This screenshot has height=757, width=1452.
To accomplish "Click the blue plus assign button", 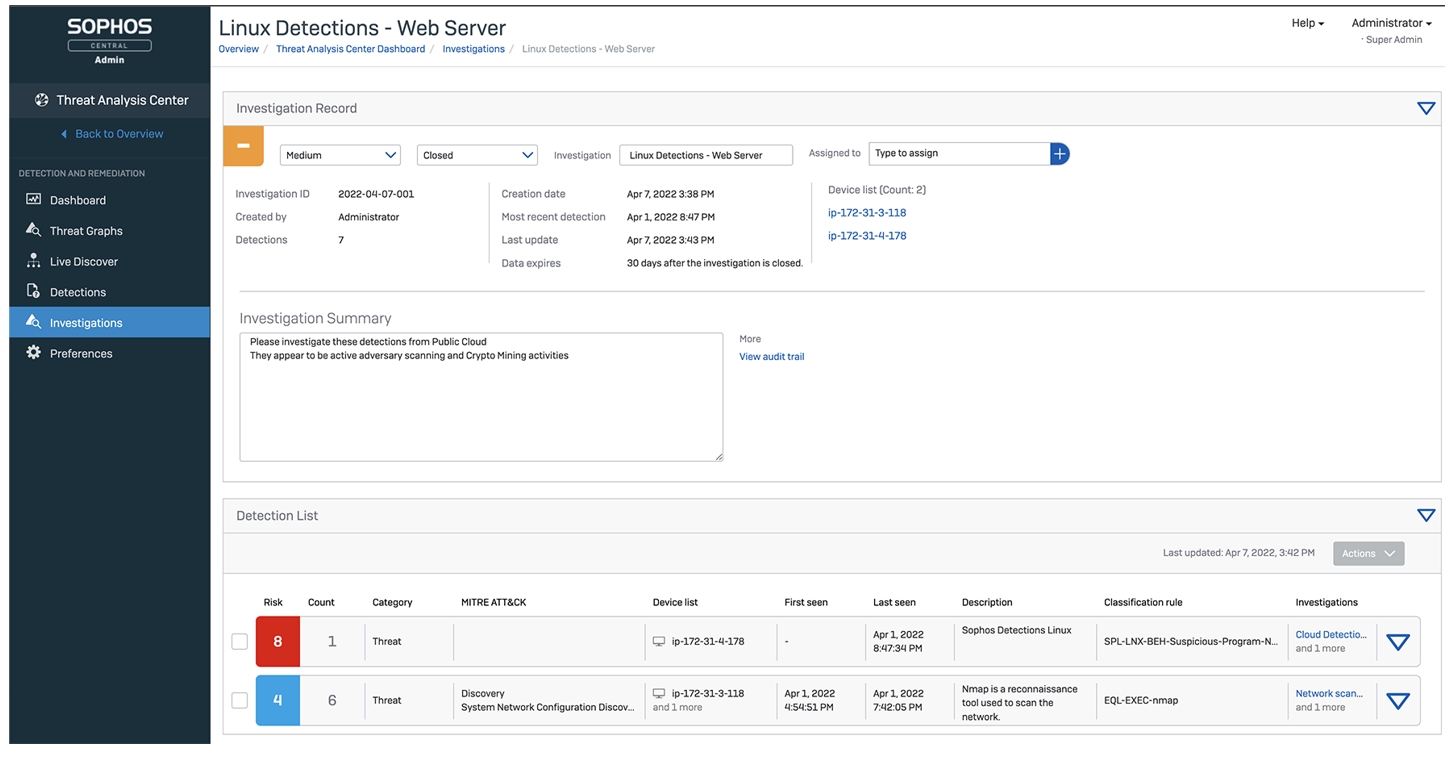I will point(1060,153).
